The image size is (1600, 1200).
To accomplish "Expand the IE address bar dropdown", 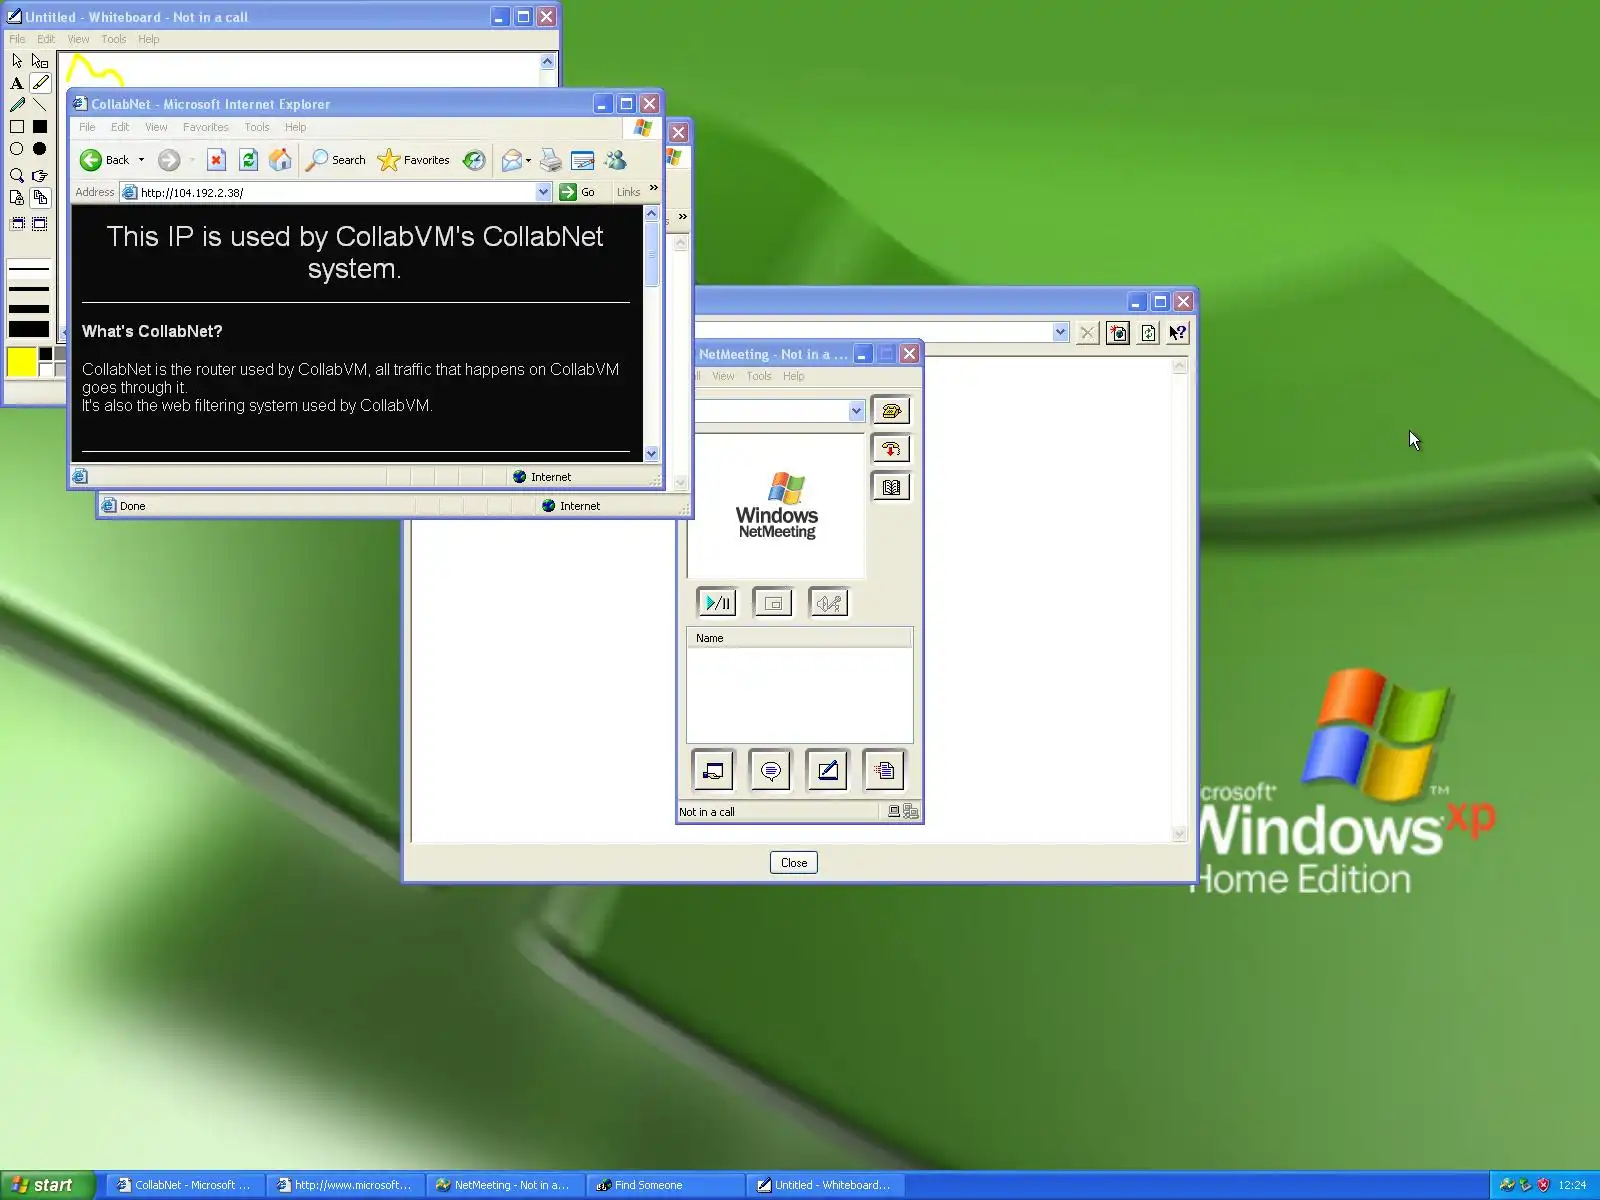I will (x=543, y=192).
